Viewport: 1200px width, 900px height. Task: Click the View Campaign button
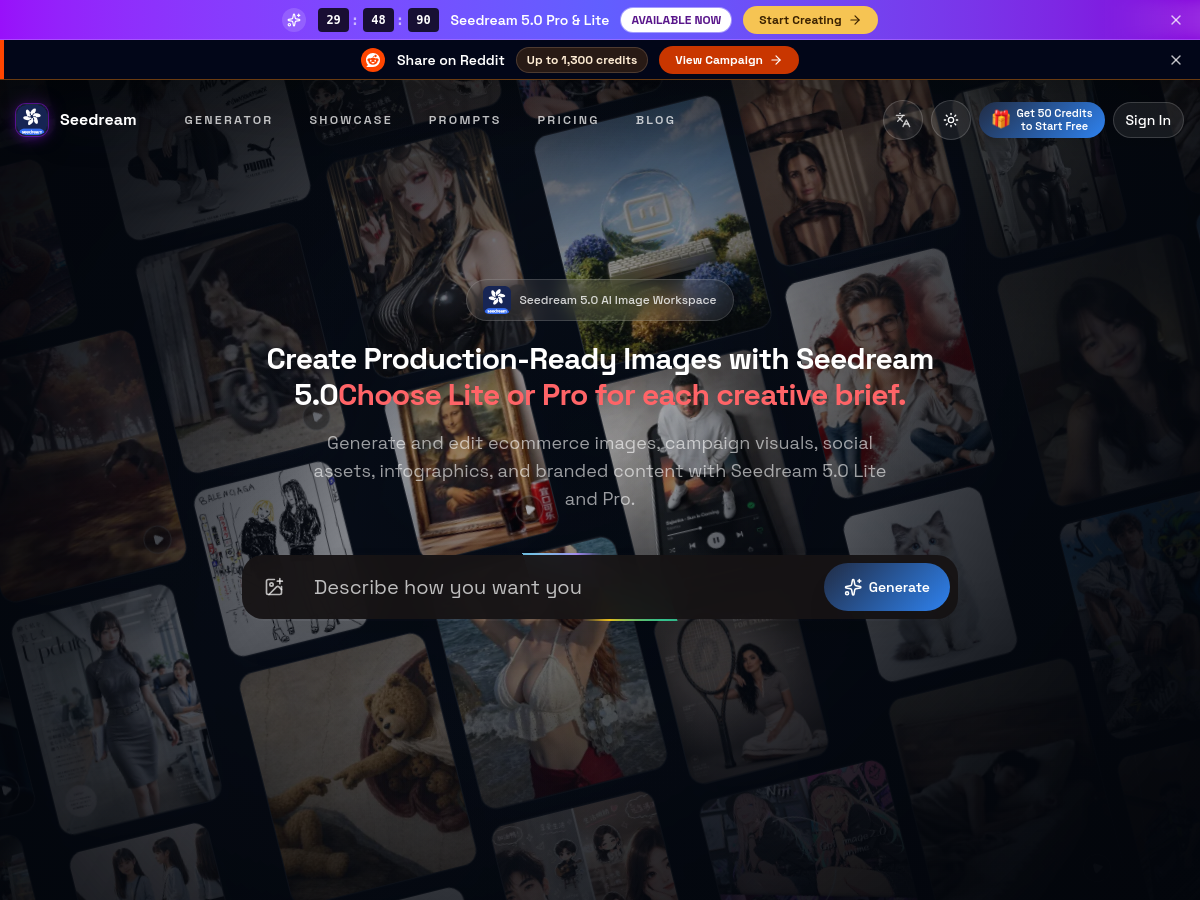[728, 60]
